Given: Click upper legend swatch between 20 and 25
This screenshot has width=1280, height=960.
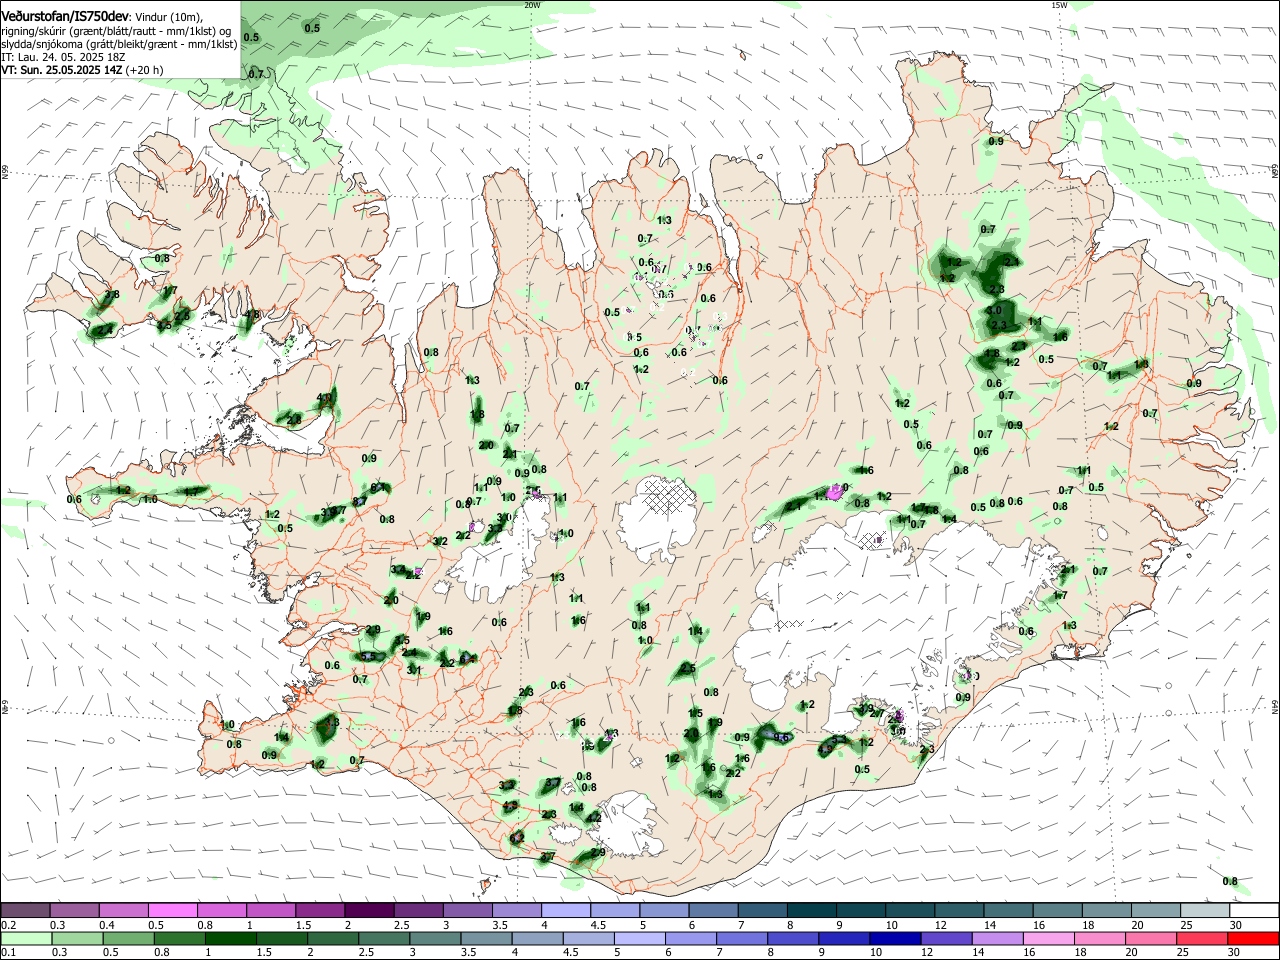Looking at the screenshot, I should [1156, 910].
